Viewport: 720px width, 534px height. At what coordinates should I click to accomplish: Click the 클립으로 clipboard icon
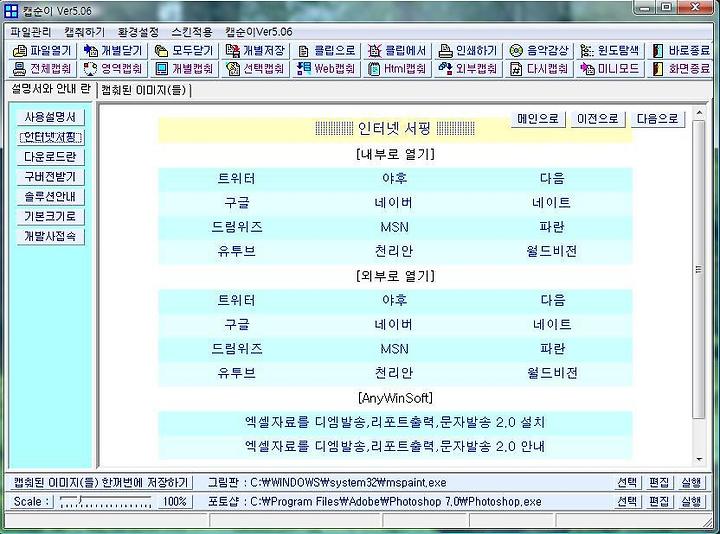[x=304, y=51]
